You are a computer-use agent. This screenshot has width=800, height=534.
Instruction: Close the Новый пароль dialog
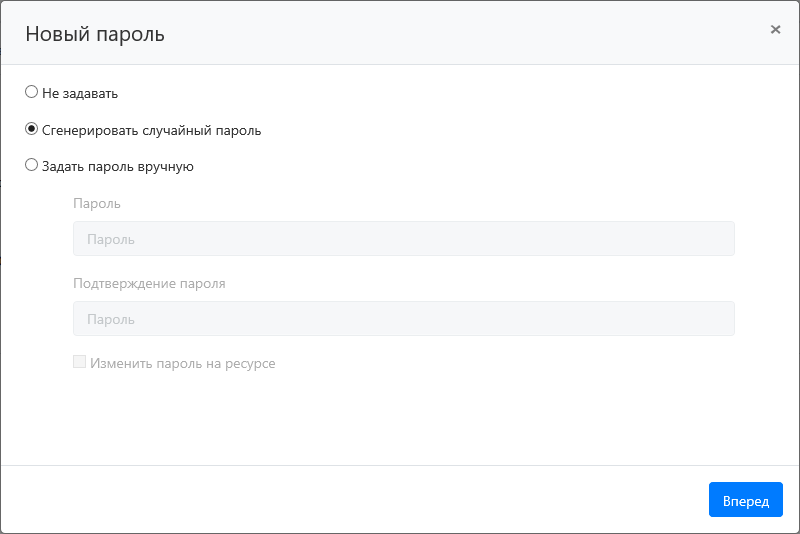click(775, 30)
